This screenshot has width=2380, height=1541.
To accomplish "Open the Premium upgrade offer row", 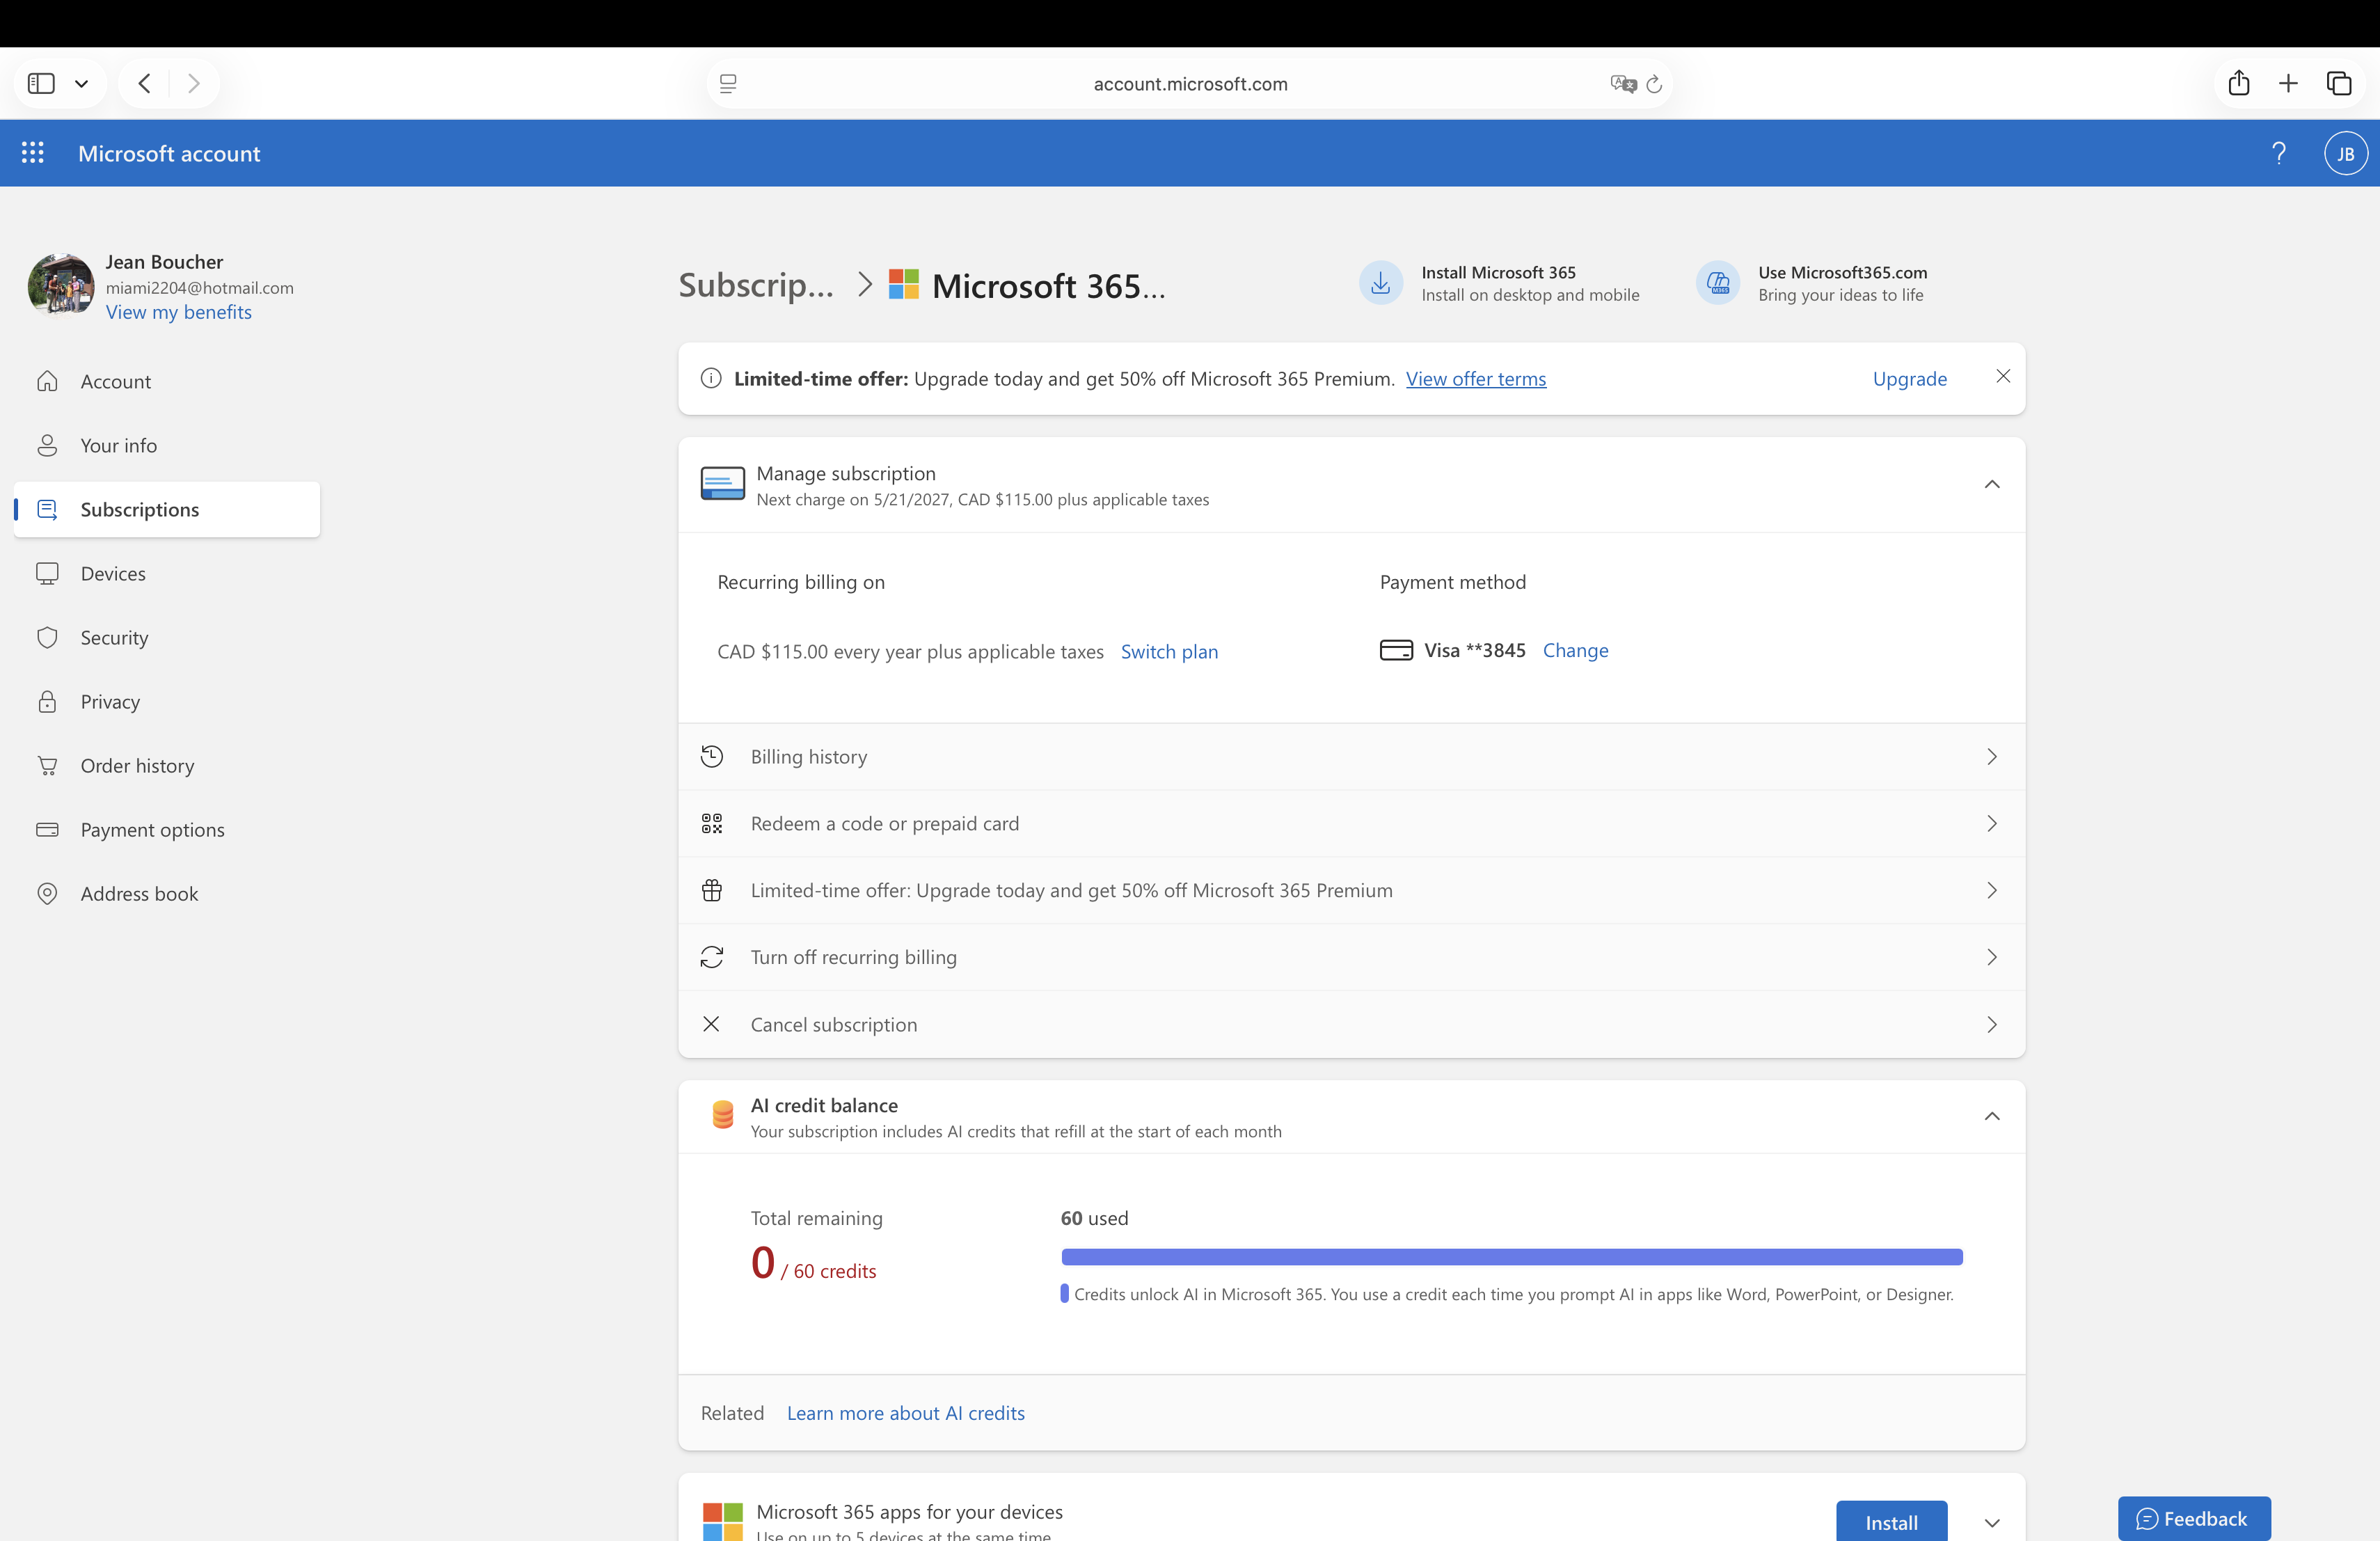I will pyautogui.click(x=1352, y=890).
